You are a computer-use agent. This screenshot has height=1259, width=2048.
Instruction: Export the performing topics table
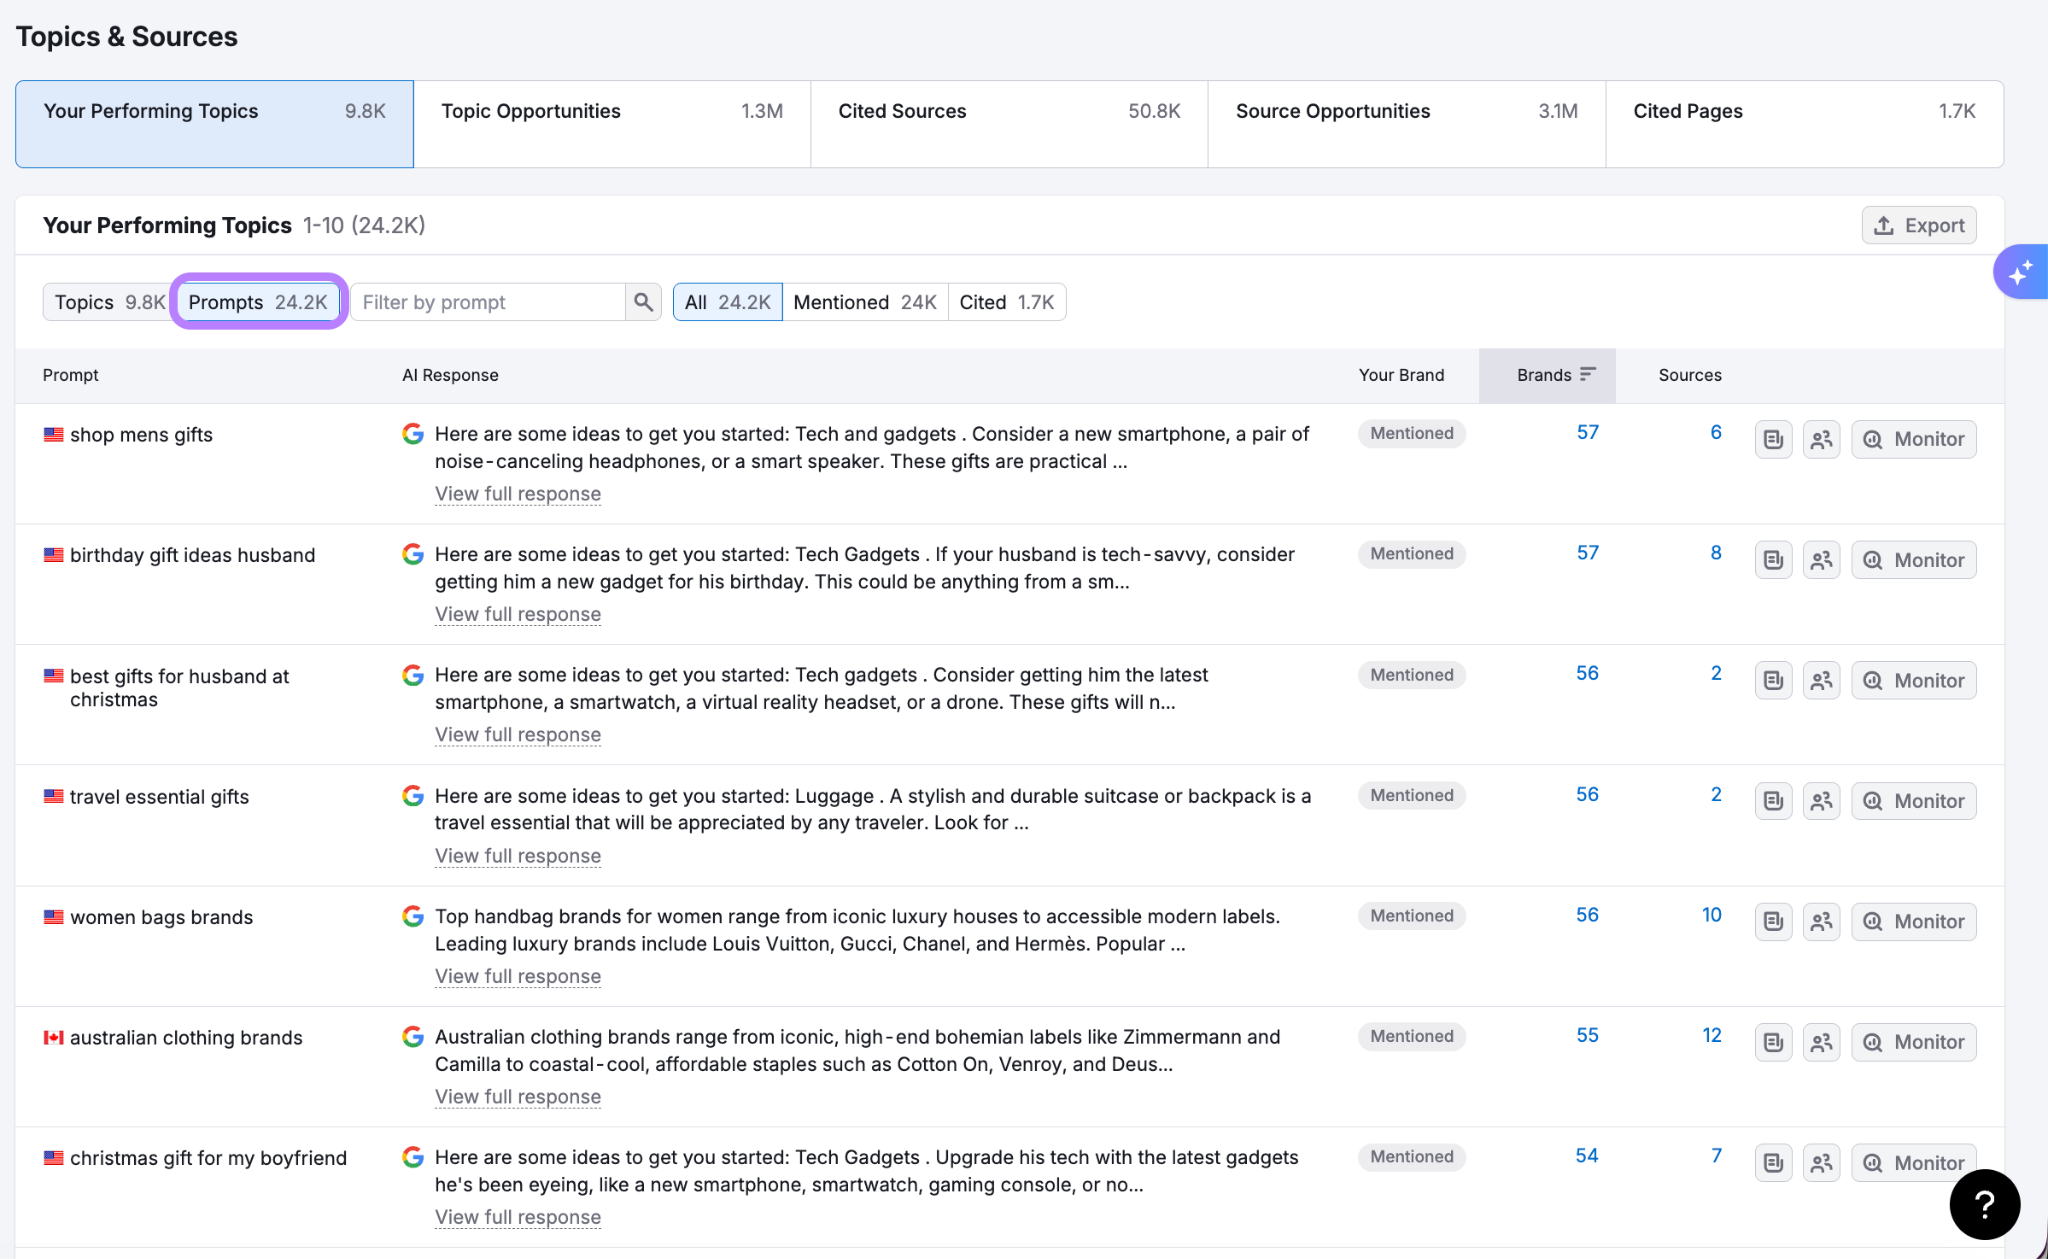(x=1919, y=225)
